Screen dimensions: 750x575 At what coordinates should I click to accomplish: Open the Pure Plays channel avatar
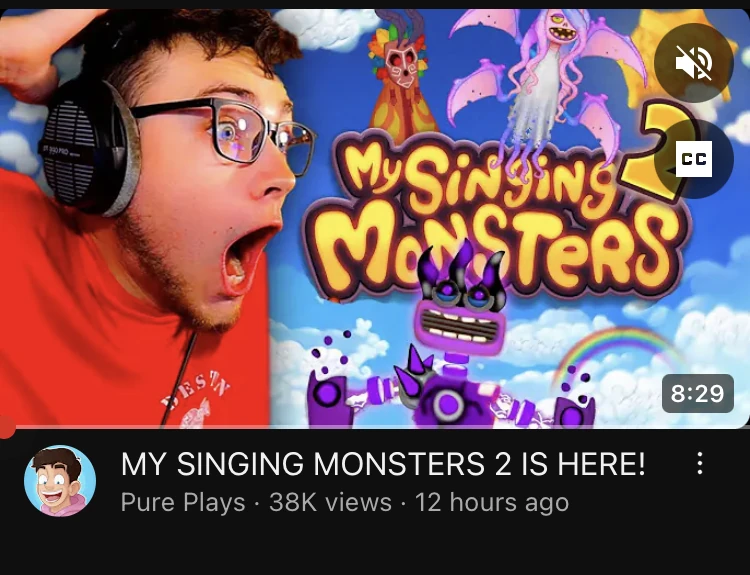click(60, 481)
